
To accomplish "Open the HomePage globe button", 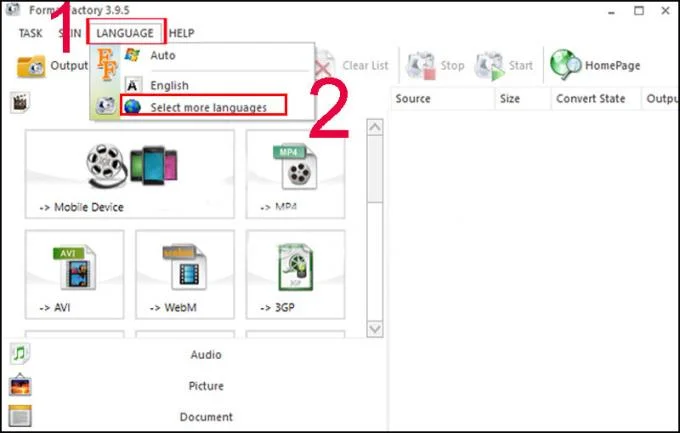I will coord(595,65).
